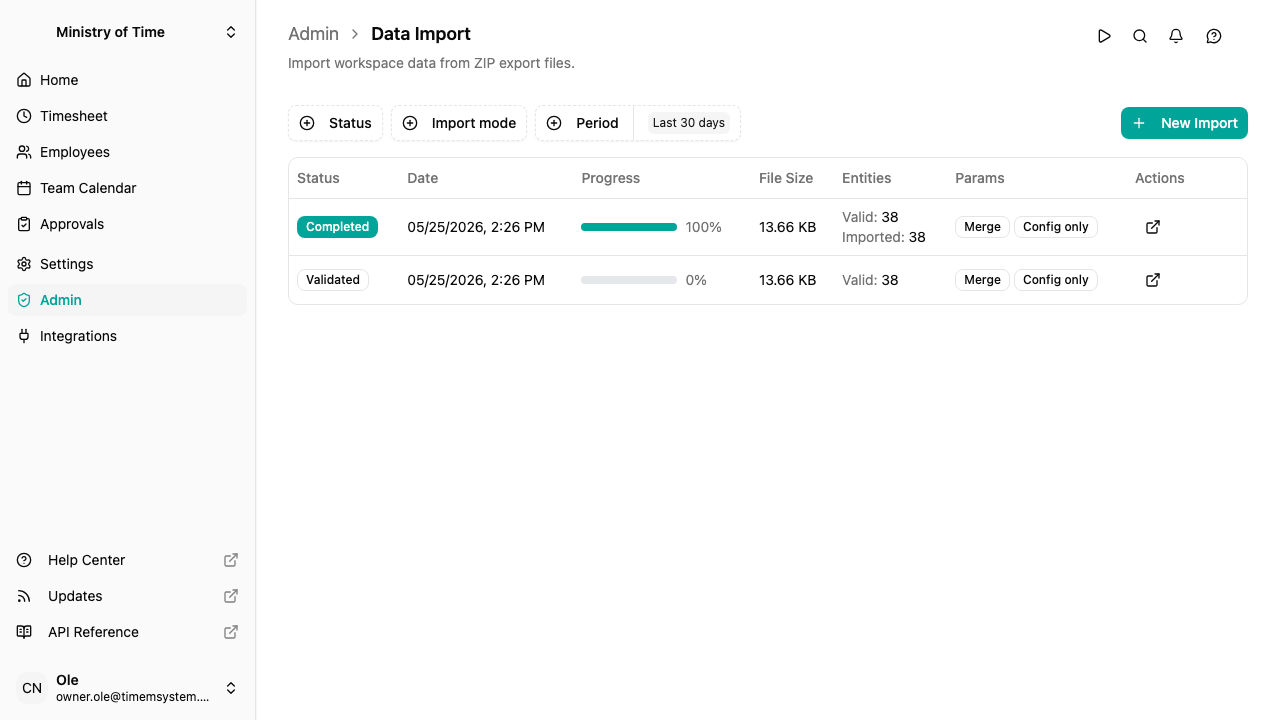Open the Import mode filter dropdown
This screenshot has height=720, width=1280.
pos(459,123)
